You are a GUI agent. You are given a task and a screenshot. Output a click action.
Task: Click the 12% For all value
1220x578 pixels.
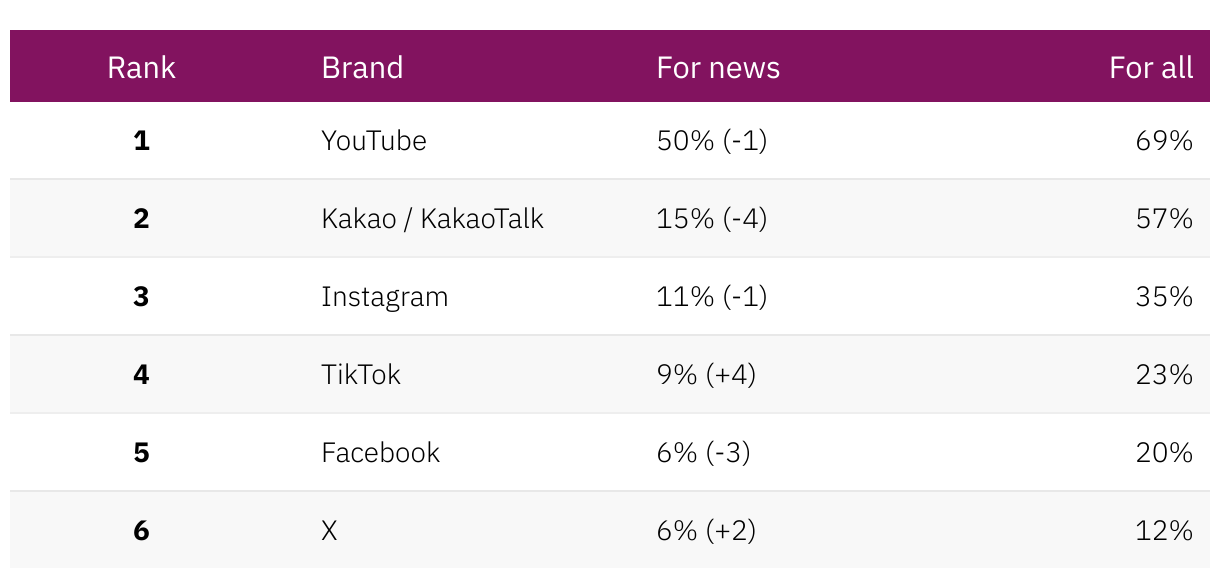coord(1164,531)
